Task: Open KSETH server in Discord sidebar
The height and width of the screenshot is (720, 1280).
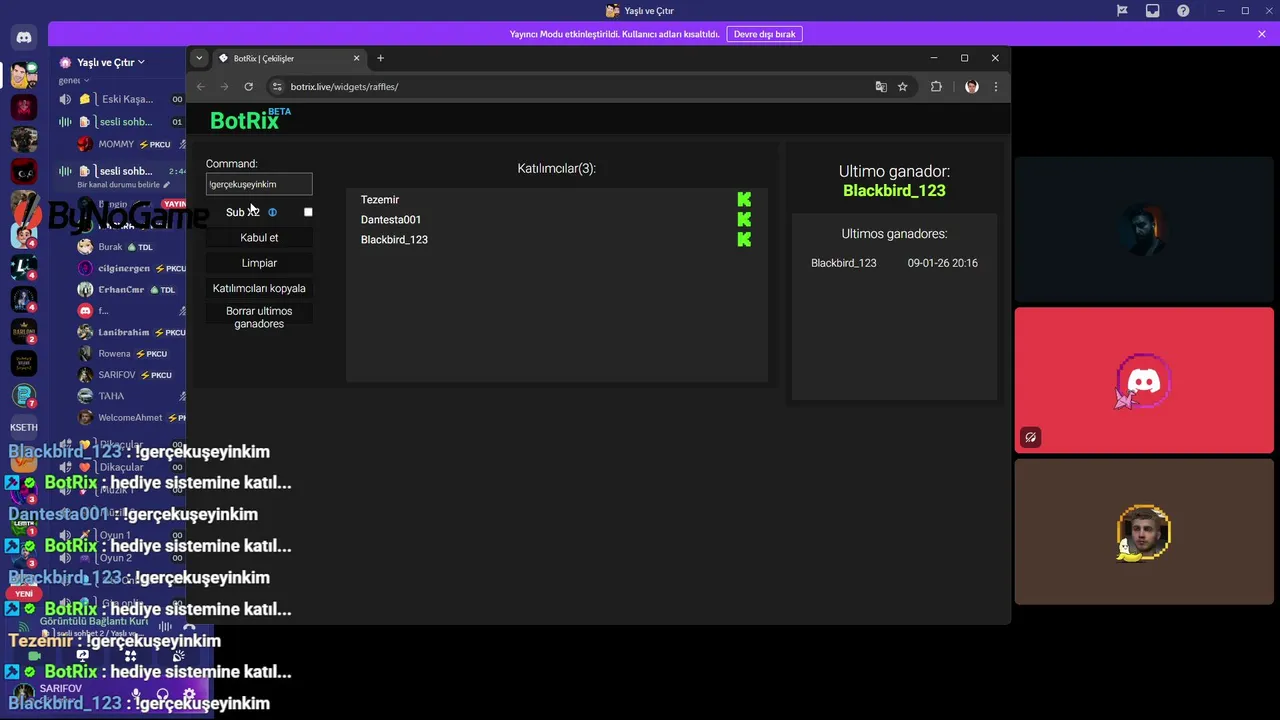Action: (24, 427)
